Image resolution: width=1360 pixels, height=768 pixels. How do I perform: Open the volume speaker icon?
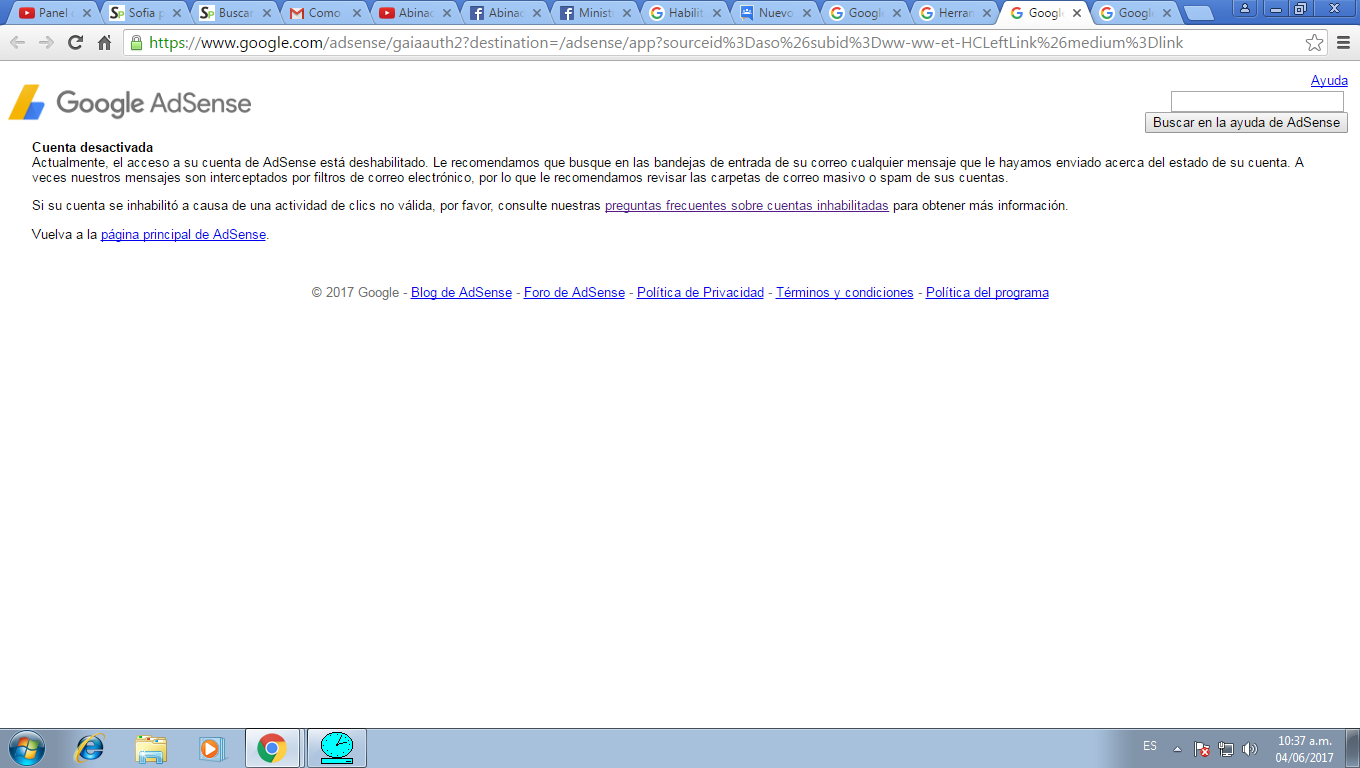[1249, 748]
